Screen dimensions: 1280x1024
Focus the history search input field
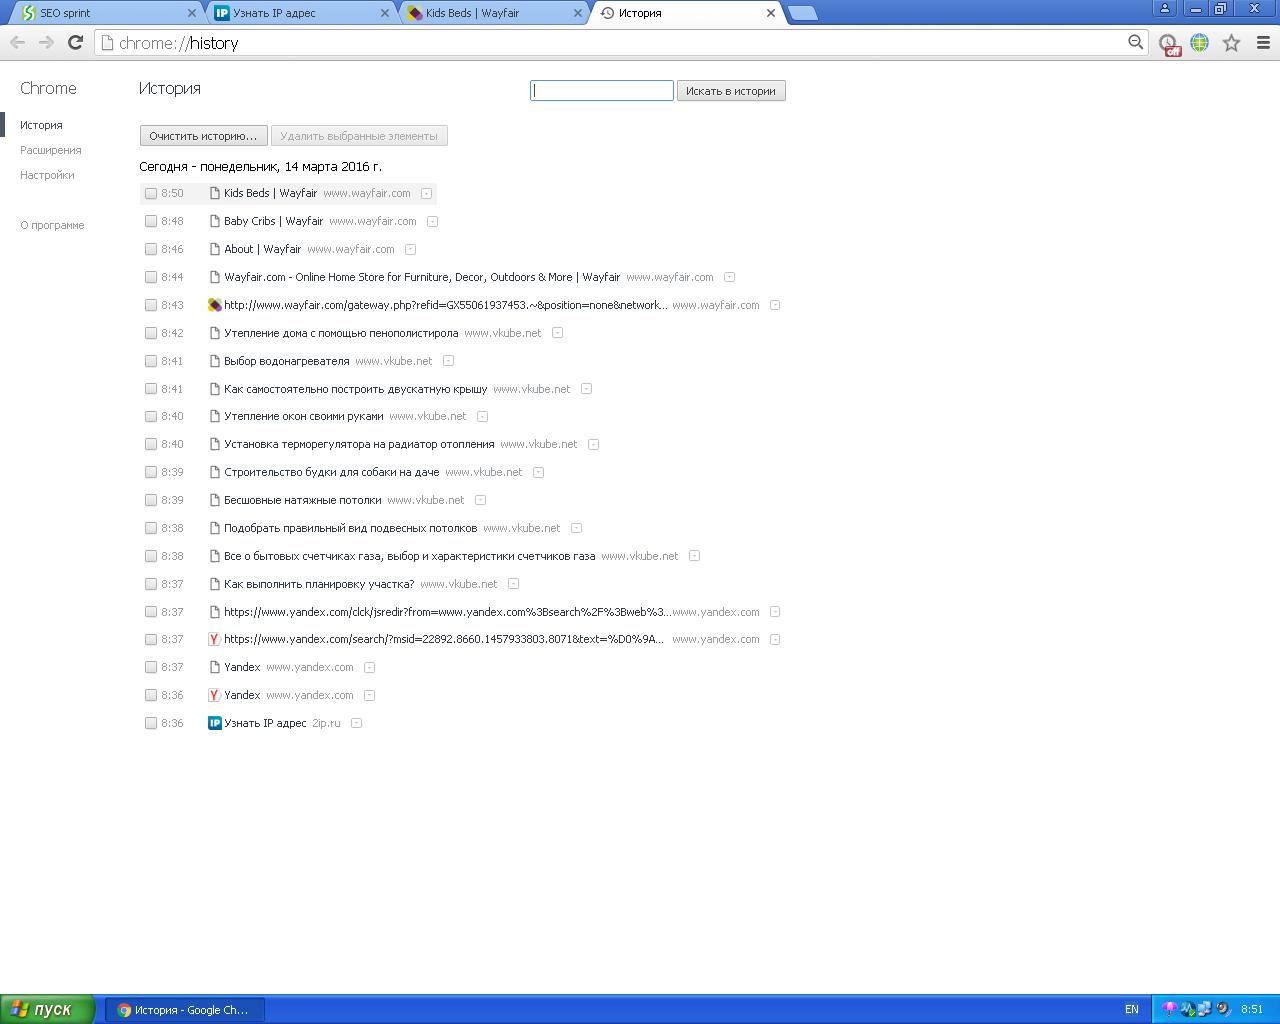602,91
